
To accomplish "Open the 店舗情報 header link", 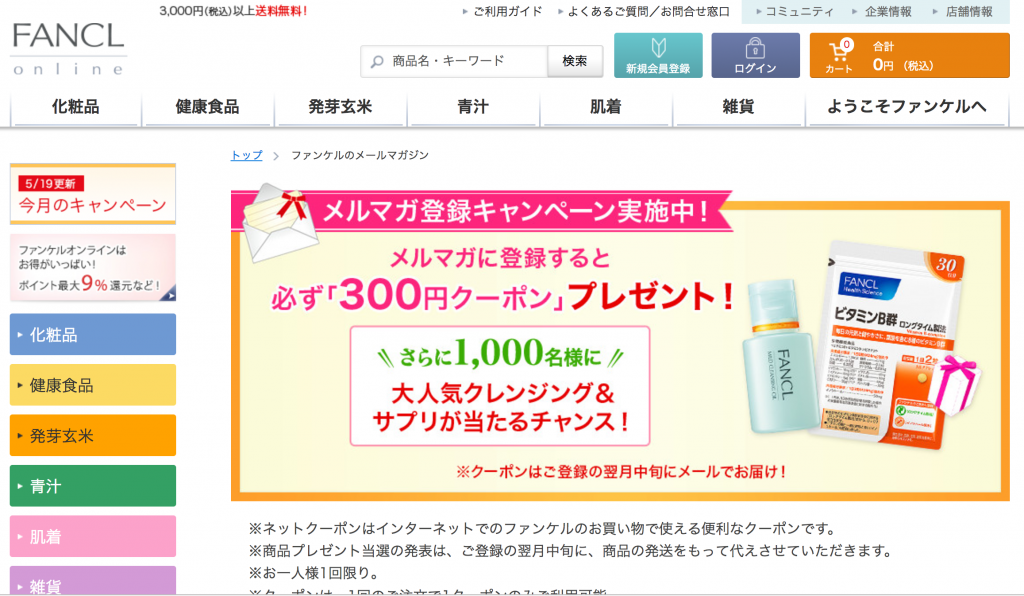I will coord(970,12).
